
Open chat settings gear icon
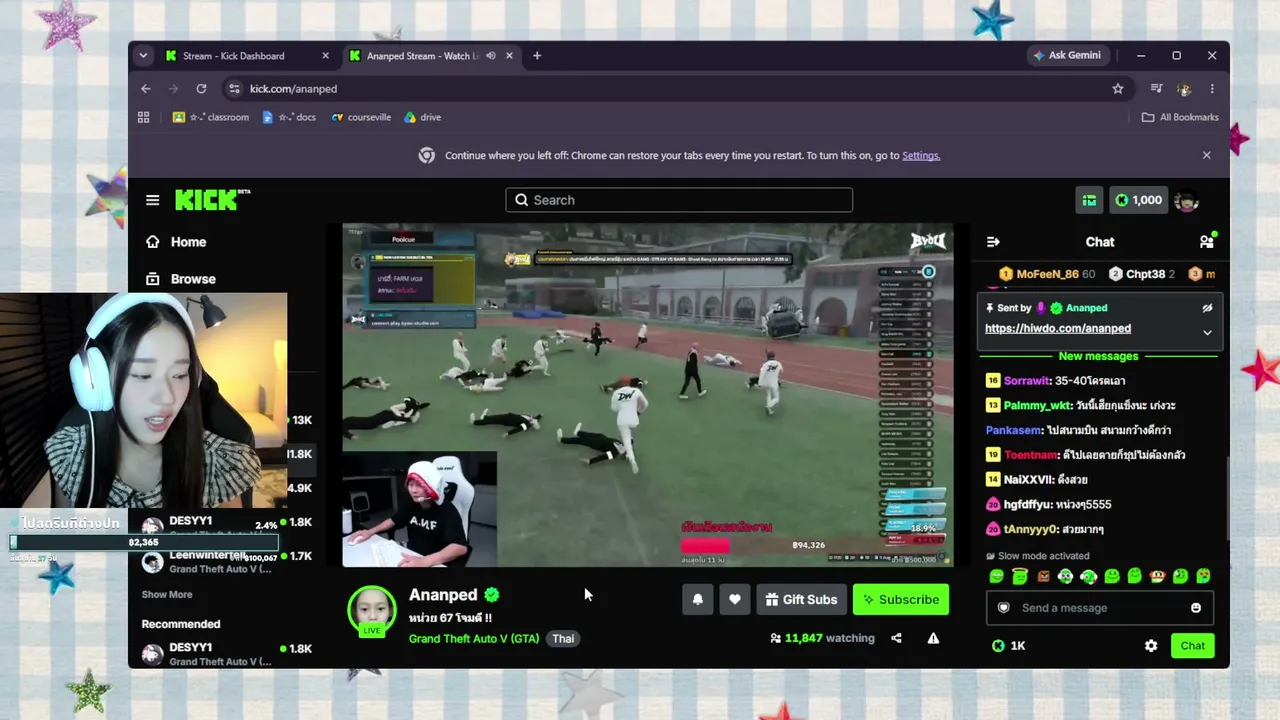(x=1151, y=646)
